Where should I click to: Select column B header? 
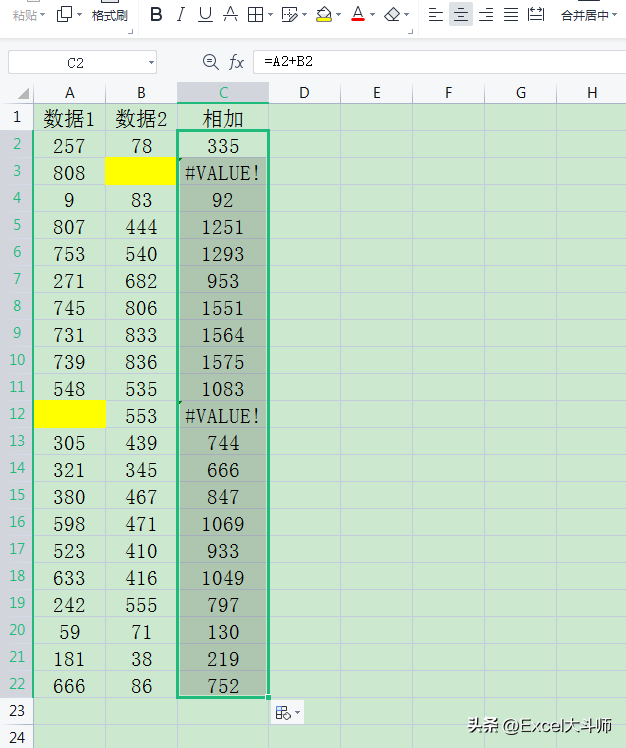click(x=141, y=92)
